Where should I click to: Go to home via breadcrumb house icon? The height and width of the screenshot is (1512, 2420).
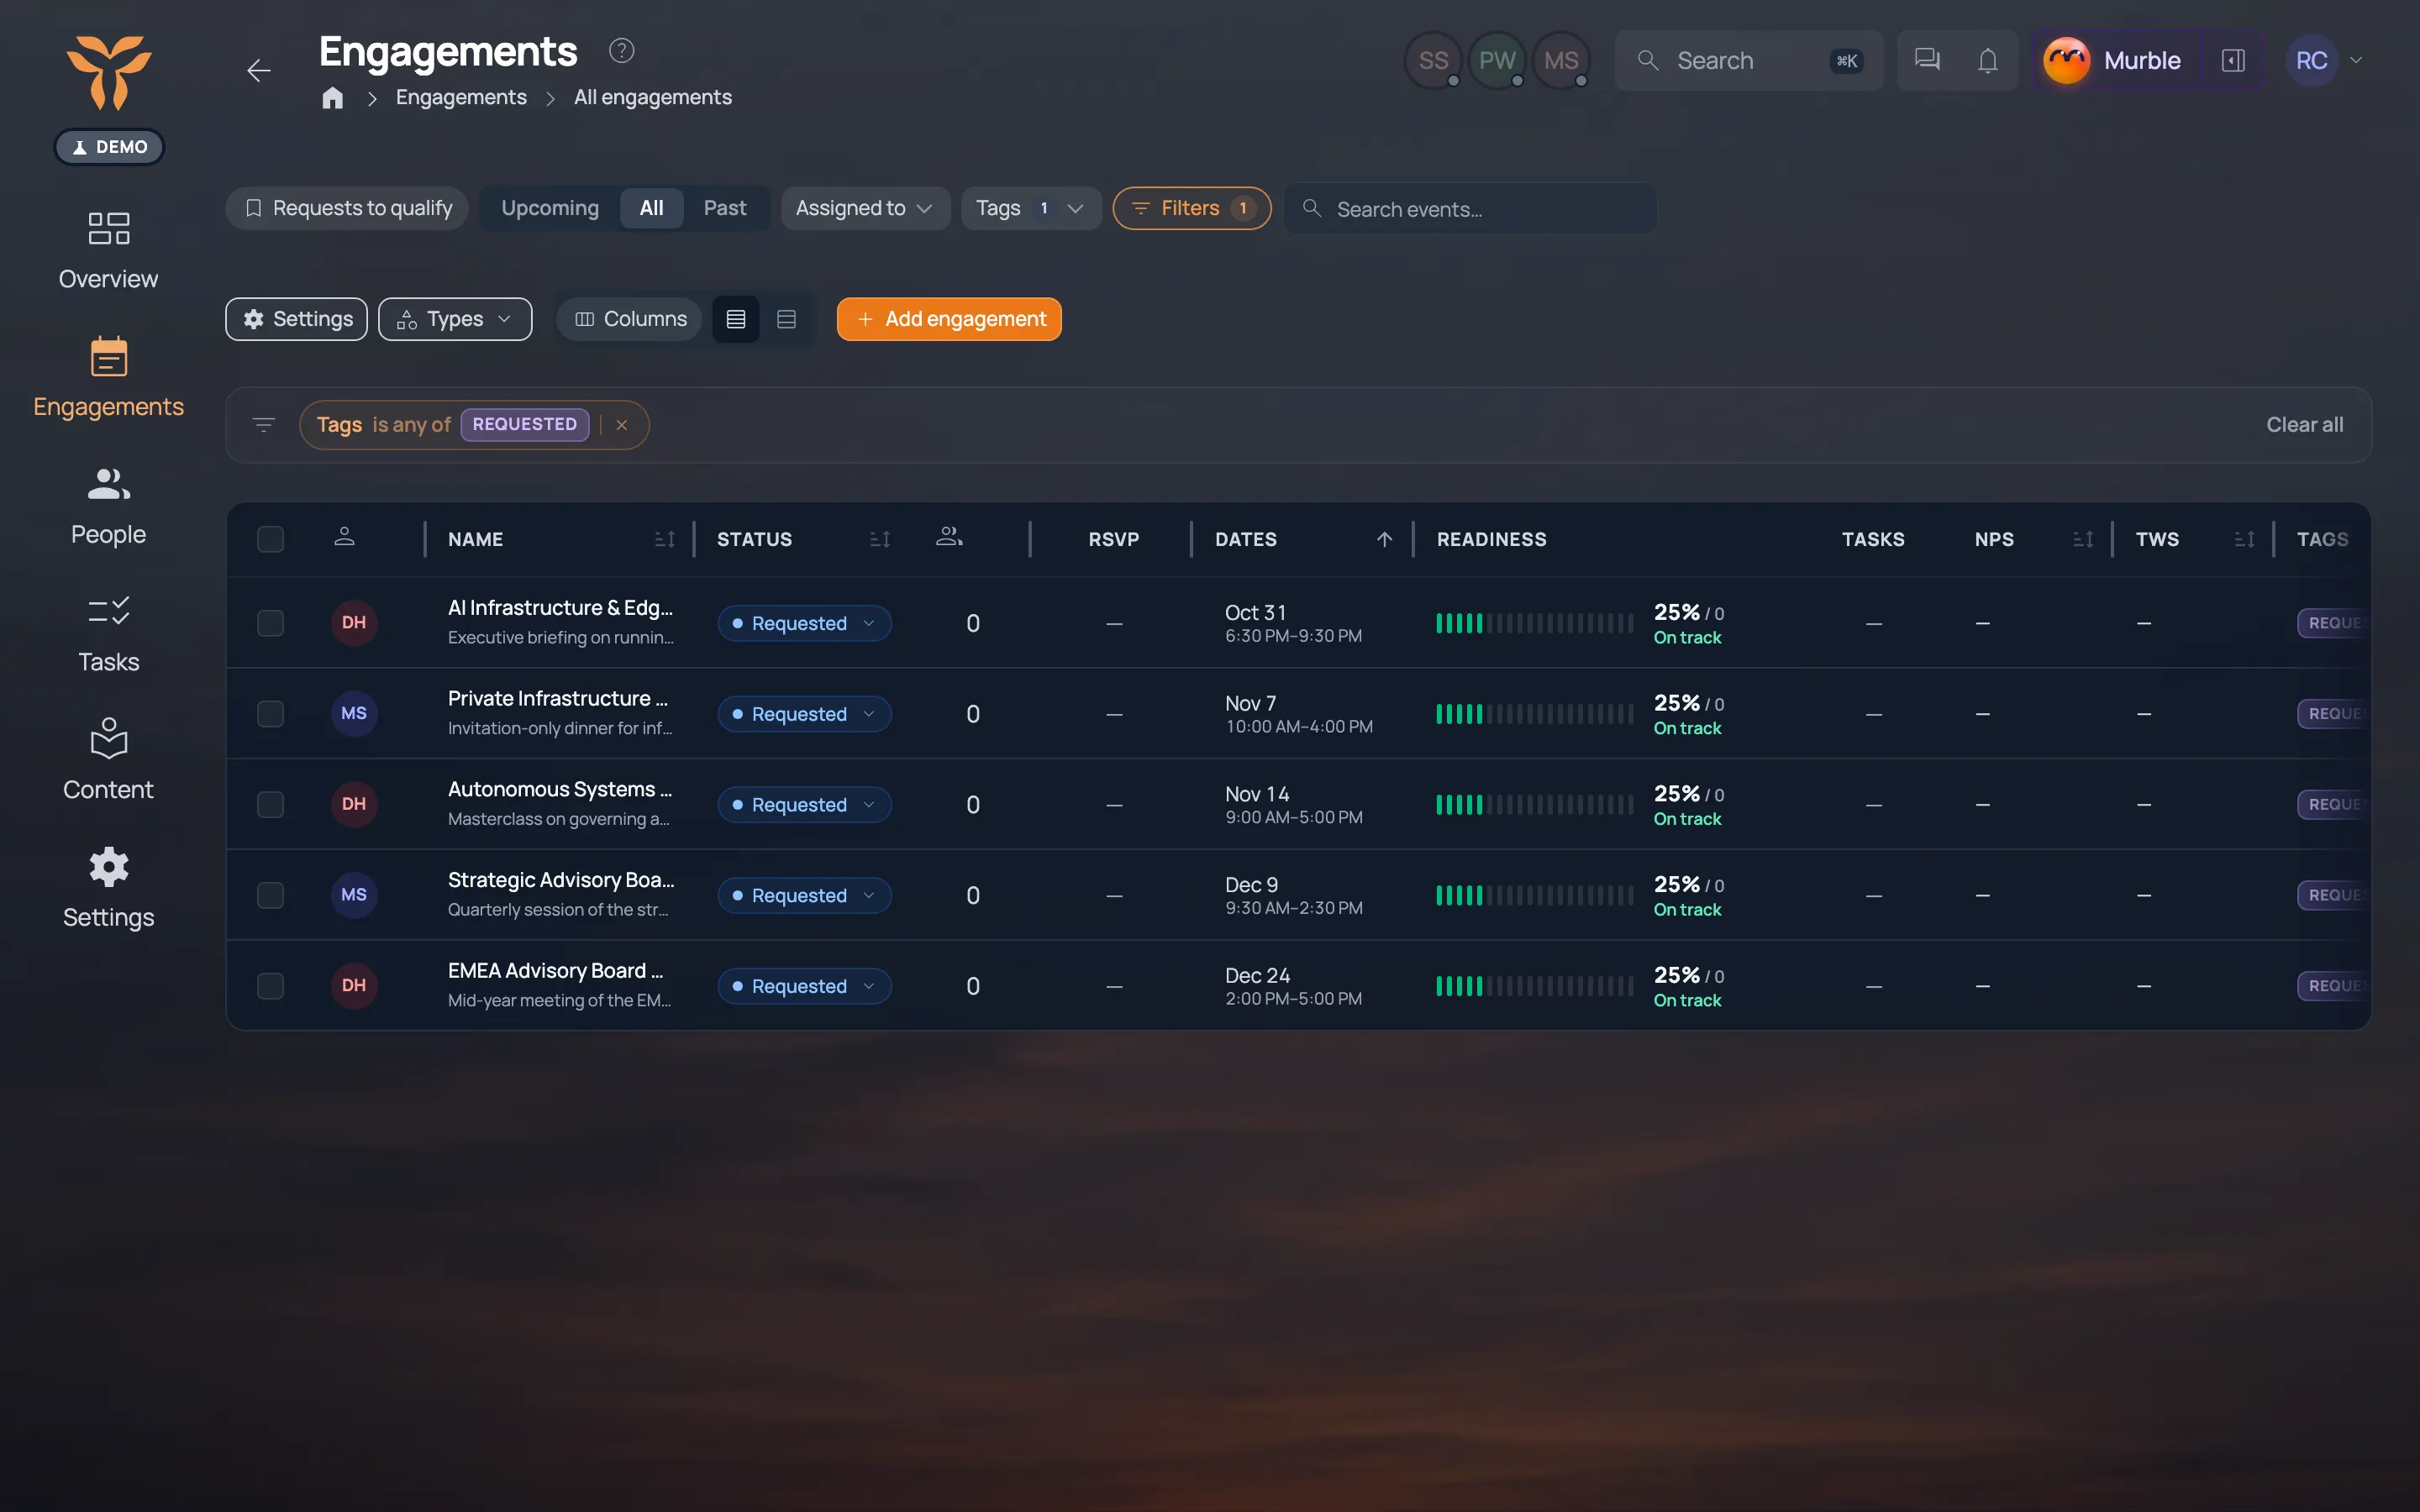point(333,98)
